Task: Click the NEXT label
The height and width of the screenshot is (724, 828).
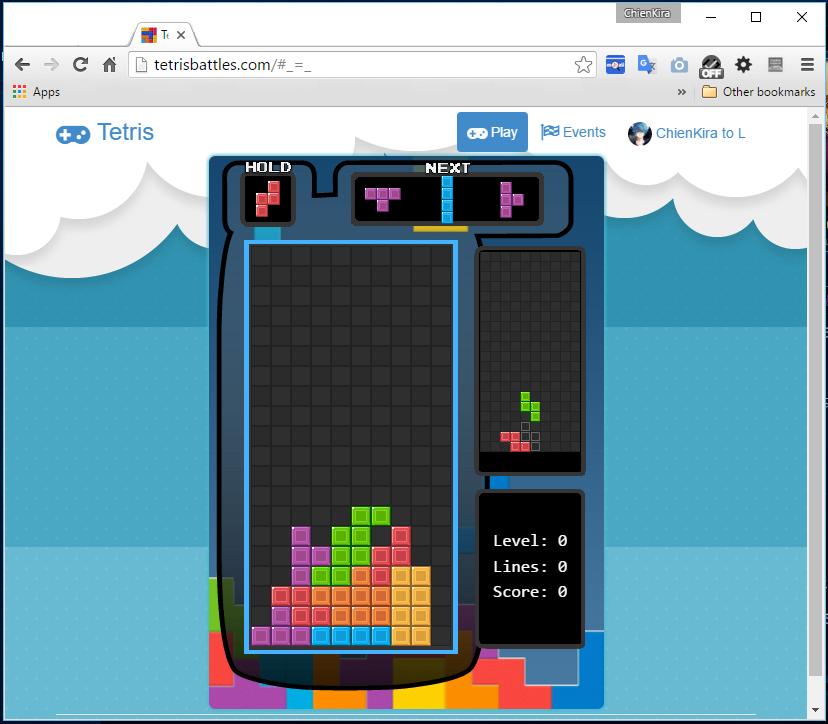Action: [x=447, y=168]
